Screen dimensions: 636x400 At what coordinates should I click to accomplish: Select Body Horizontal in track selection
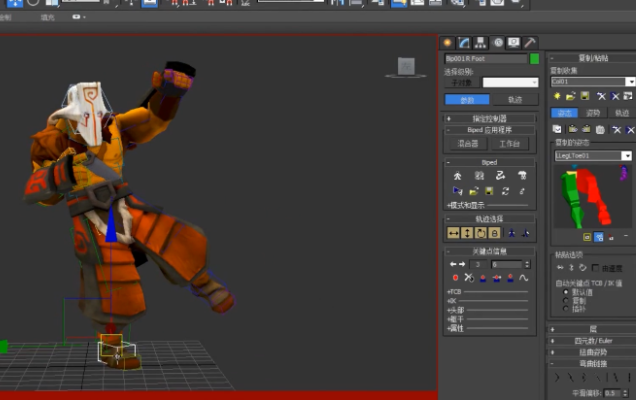click(x=455, y=233)
